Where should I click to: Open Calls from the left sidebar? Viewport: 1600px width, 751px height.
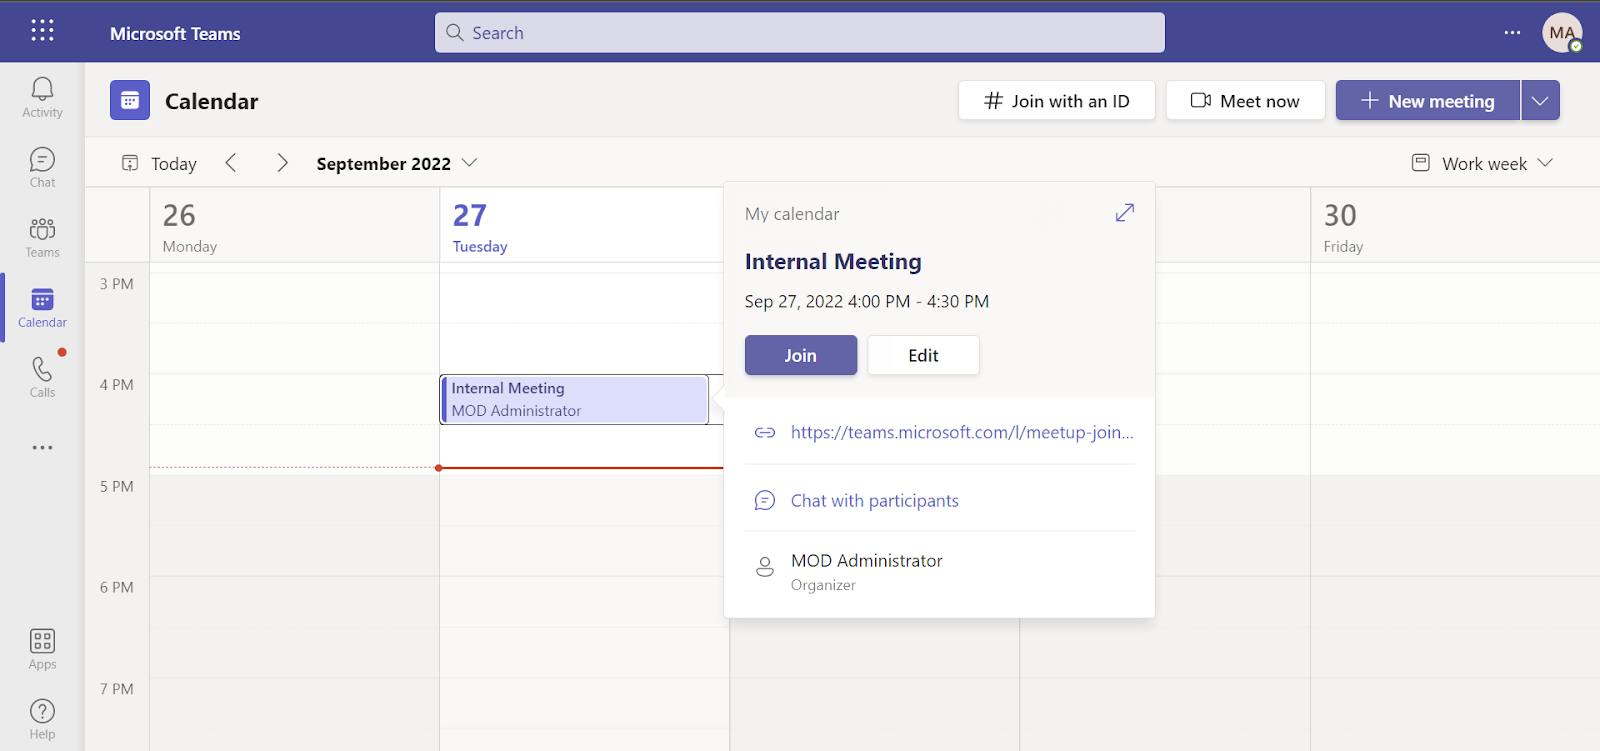point(42,378)
